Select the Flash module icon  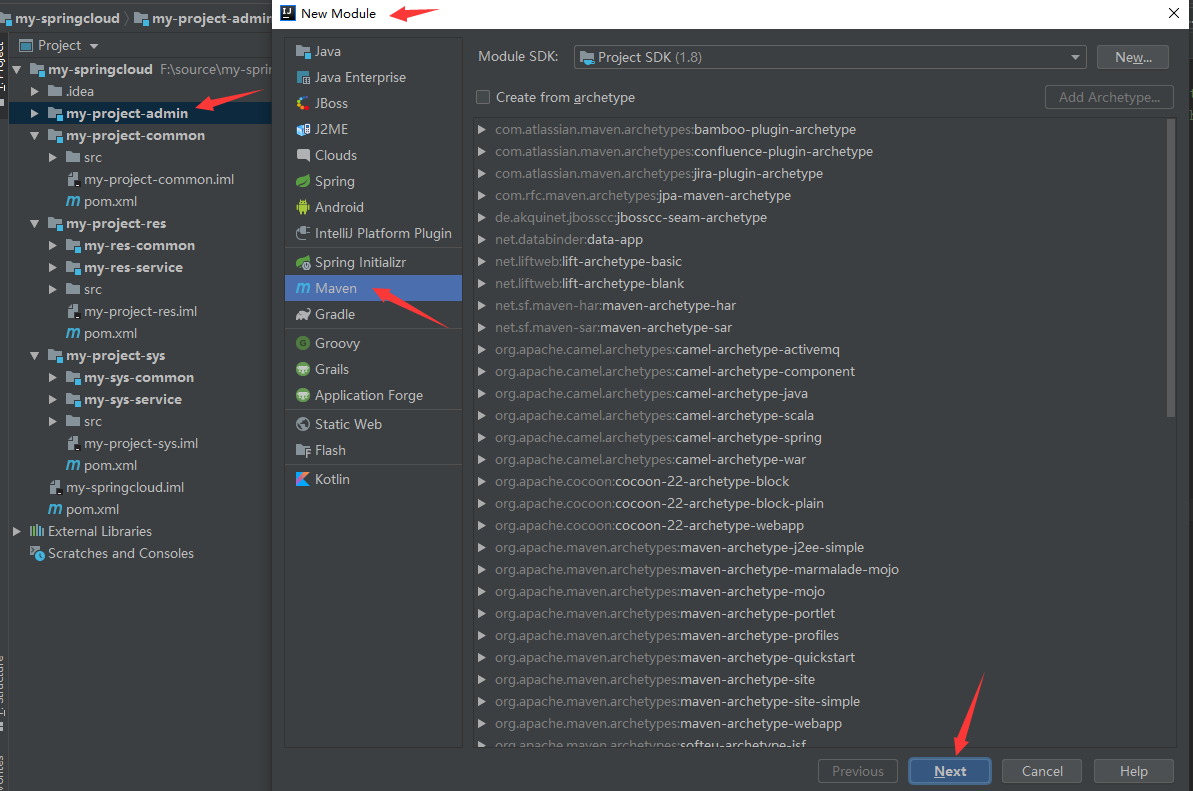pos(303,450)
